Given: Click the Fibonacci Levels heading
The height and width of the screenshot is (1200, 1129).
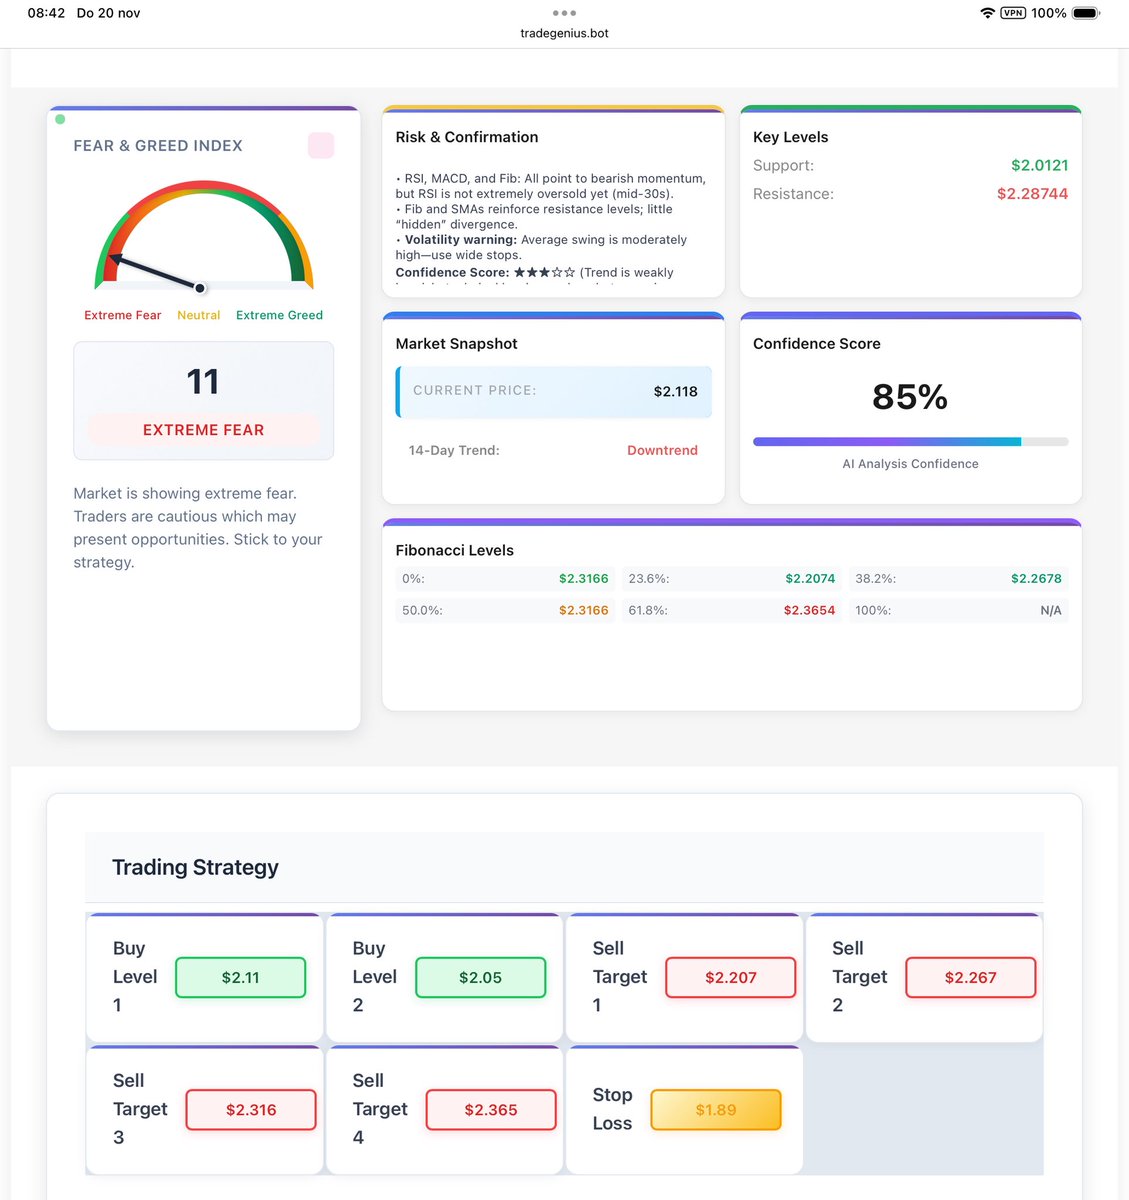Looking at the screenshot, I should [x=454, y=550].
